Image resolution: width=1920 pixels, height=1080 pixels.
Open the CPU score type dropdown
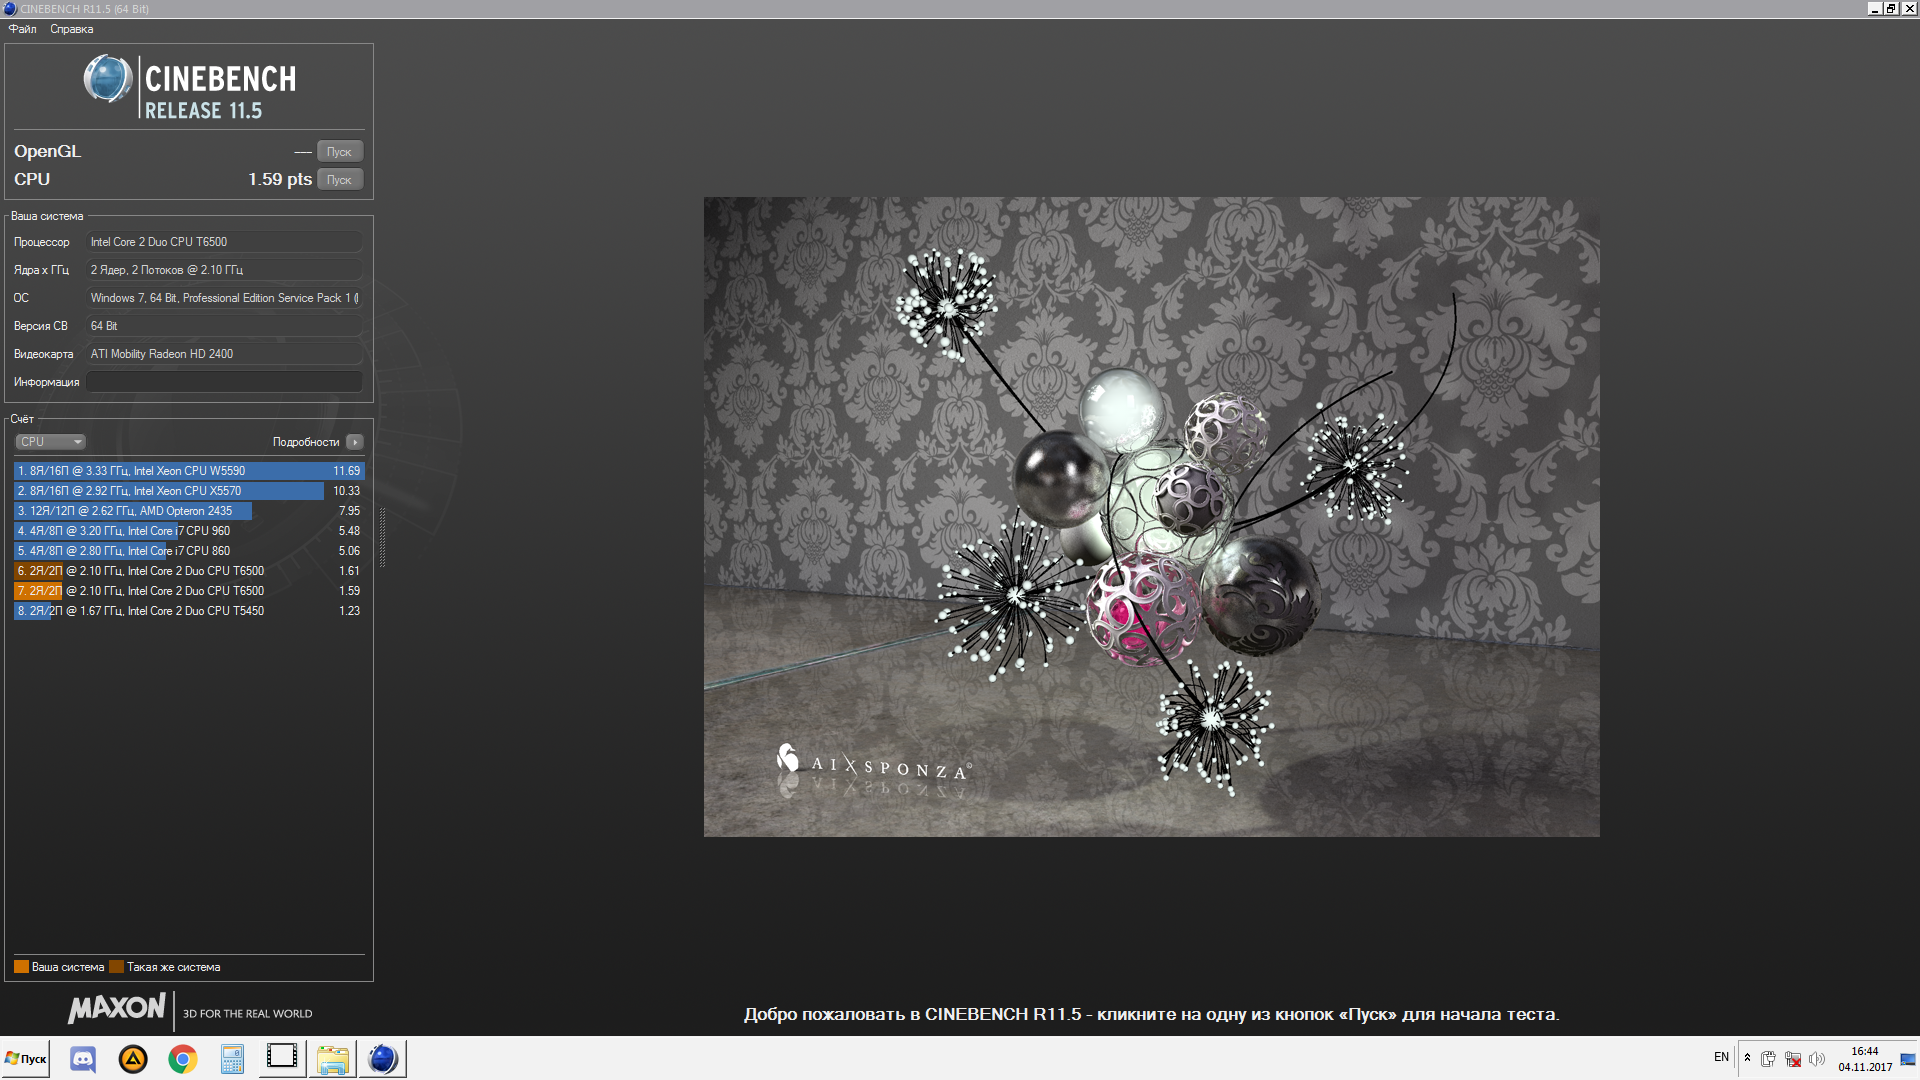[x=50, y=442]
